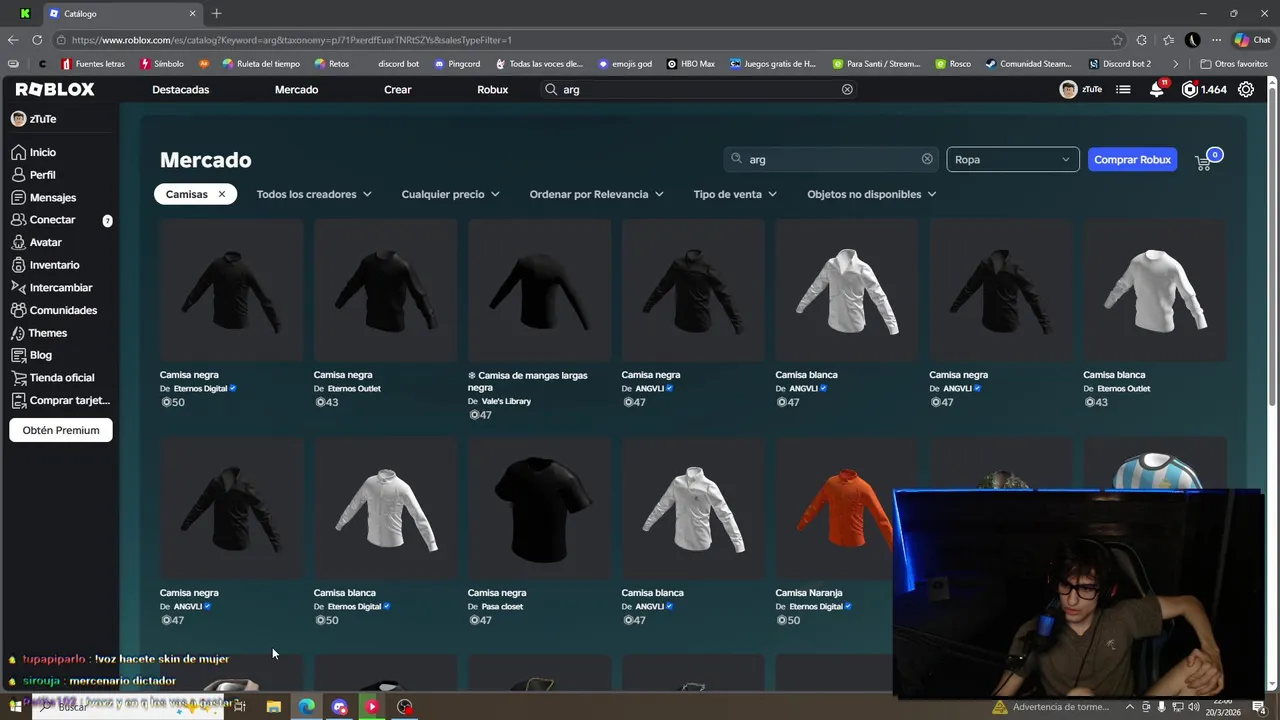The image size is (1280, 720).
Task: Open Discord bot 2 bookmark
Action: [x=1120, y=64]
